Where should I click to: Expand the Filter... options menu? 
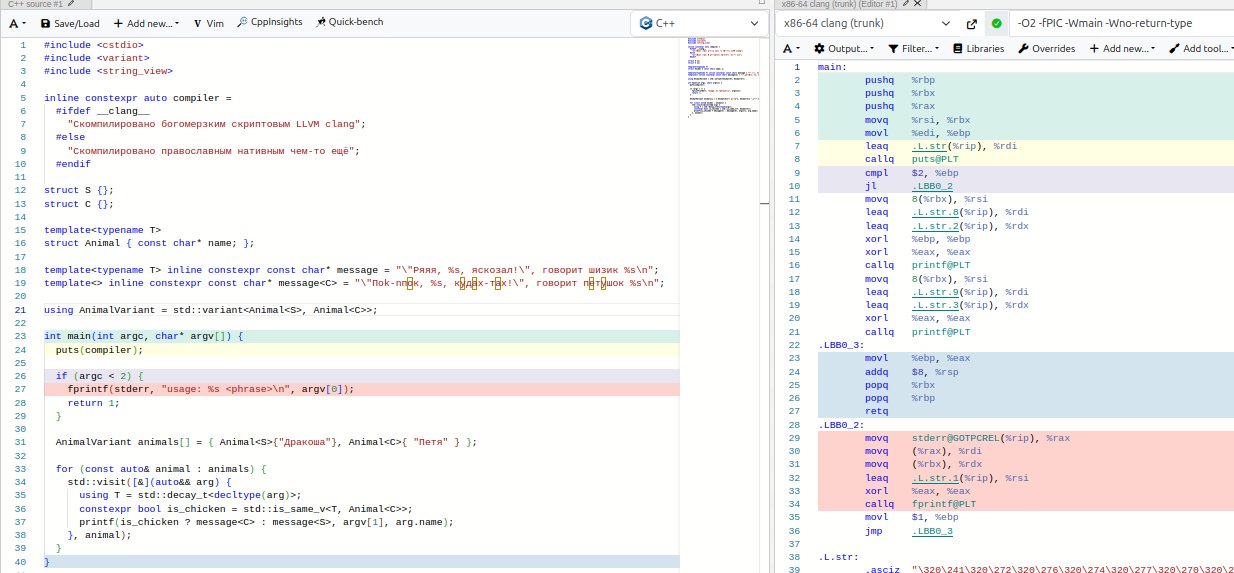(x=913, y=48)
